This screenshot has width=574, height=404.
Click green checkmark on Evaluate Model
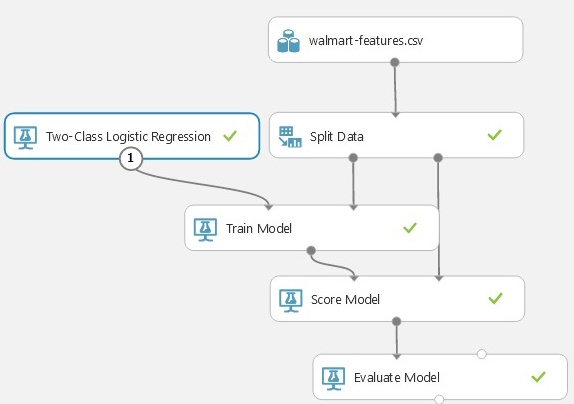pyautogui.click(x=538, y=377)
